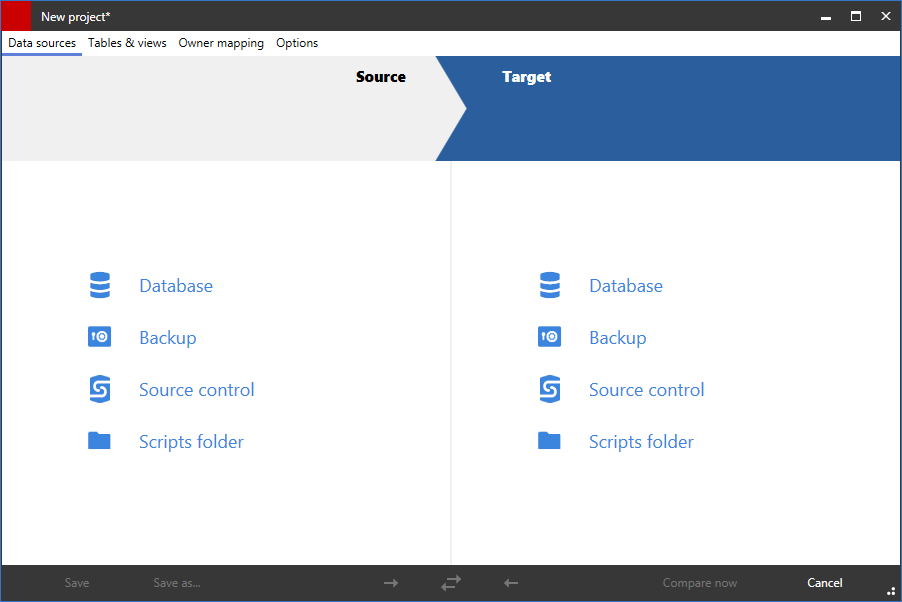The image size is (902, 602).
Task: Cancel the new project setup
Action: 824,582
